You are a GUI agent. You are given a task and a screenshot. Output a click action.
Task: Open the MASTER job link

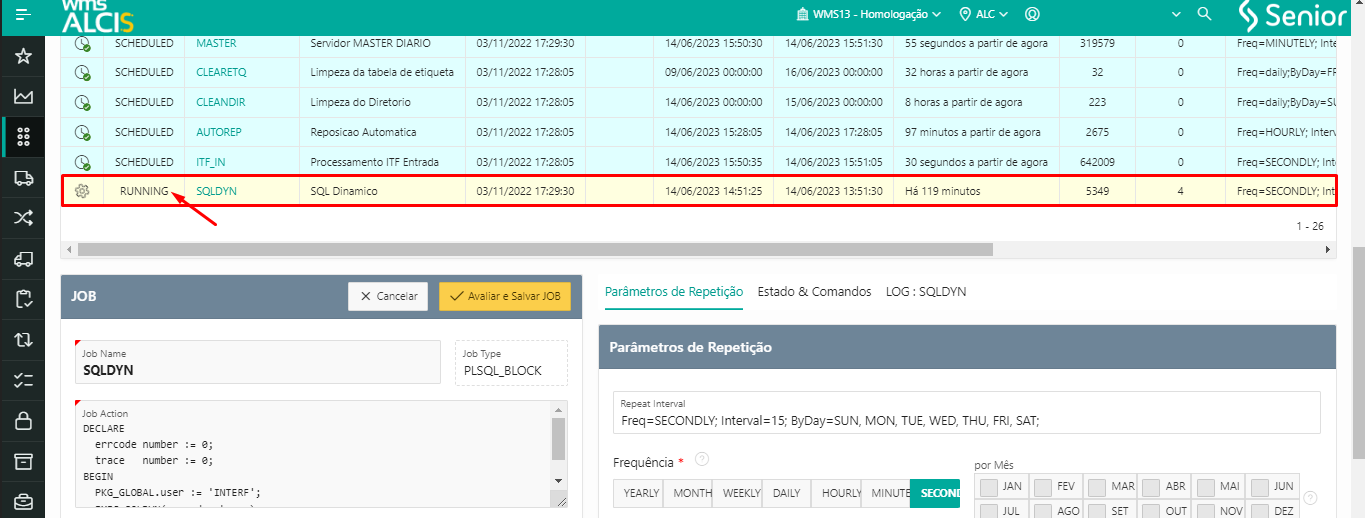click(x=216, y=44)
